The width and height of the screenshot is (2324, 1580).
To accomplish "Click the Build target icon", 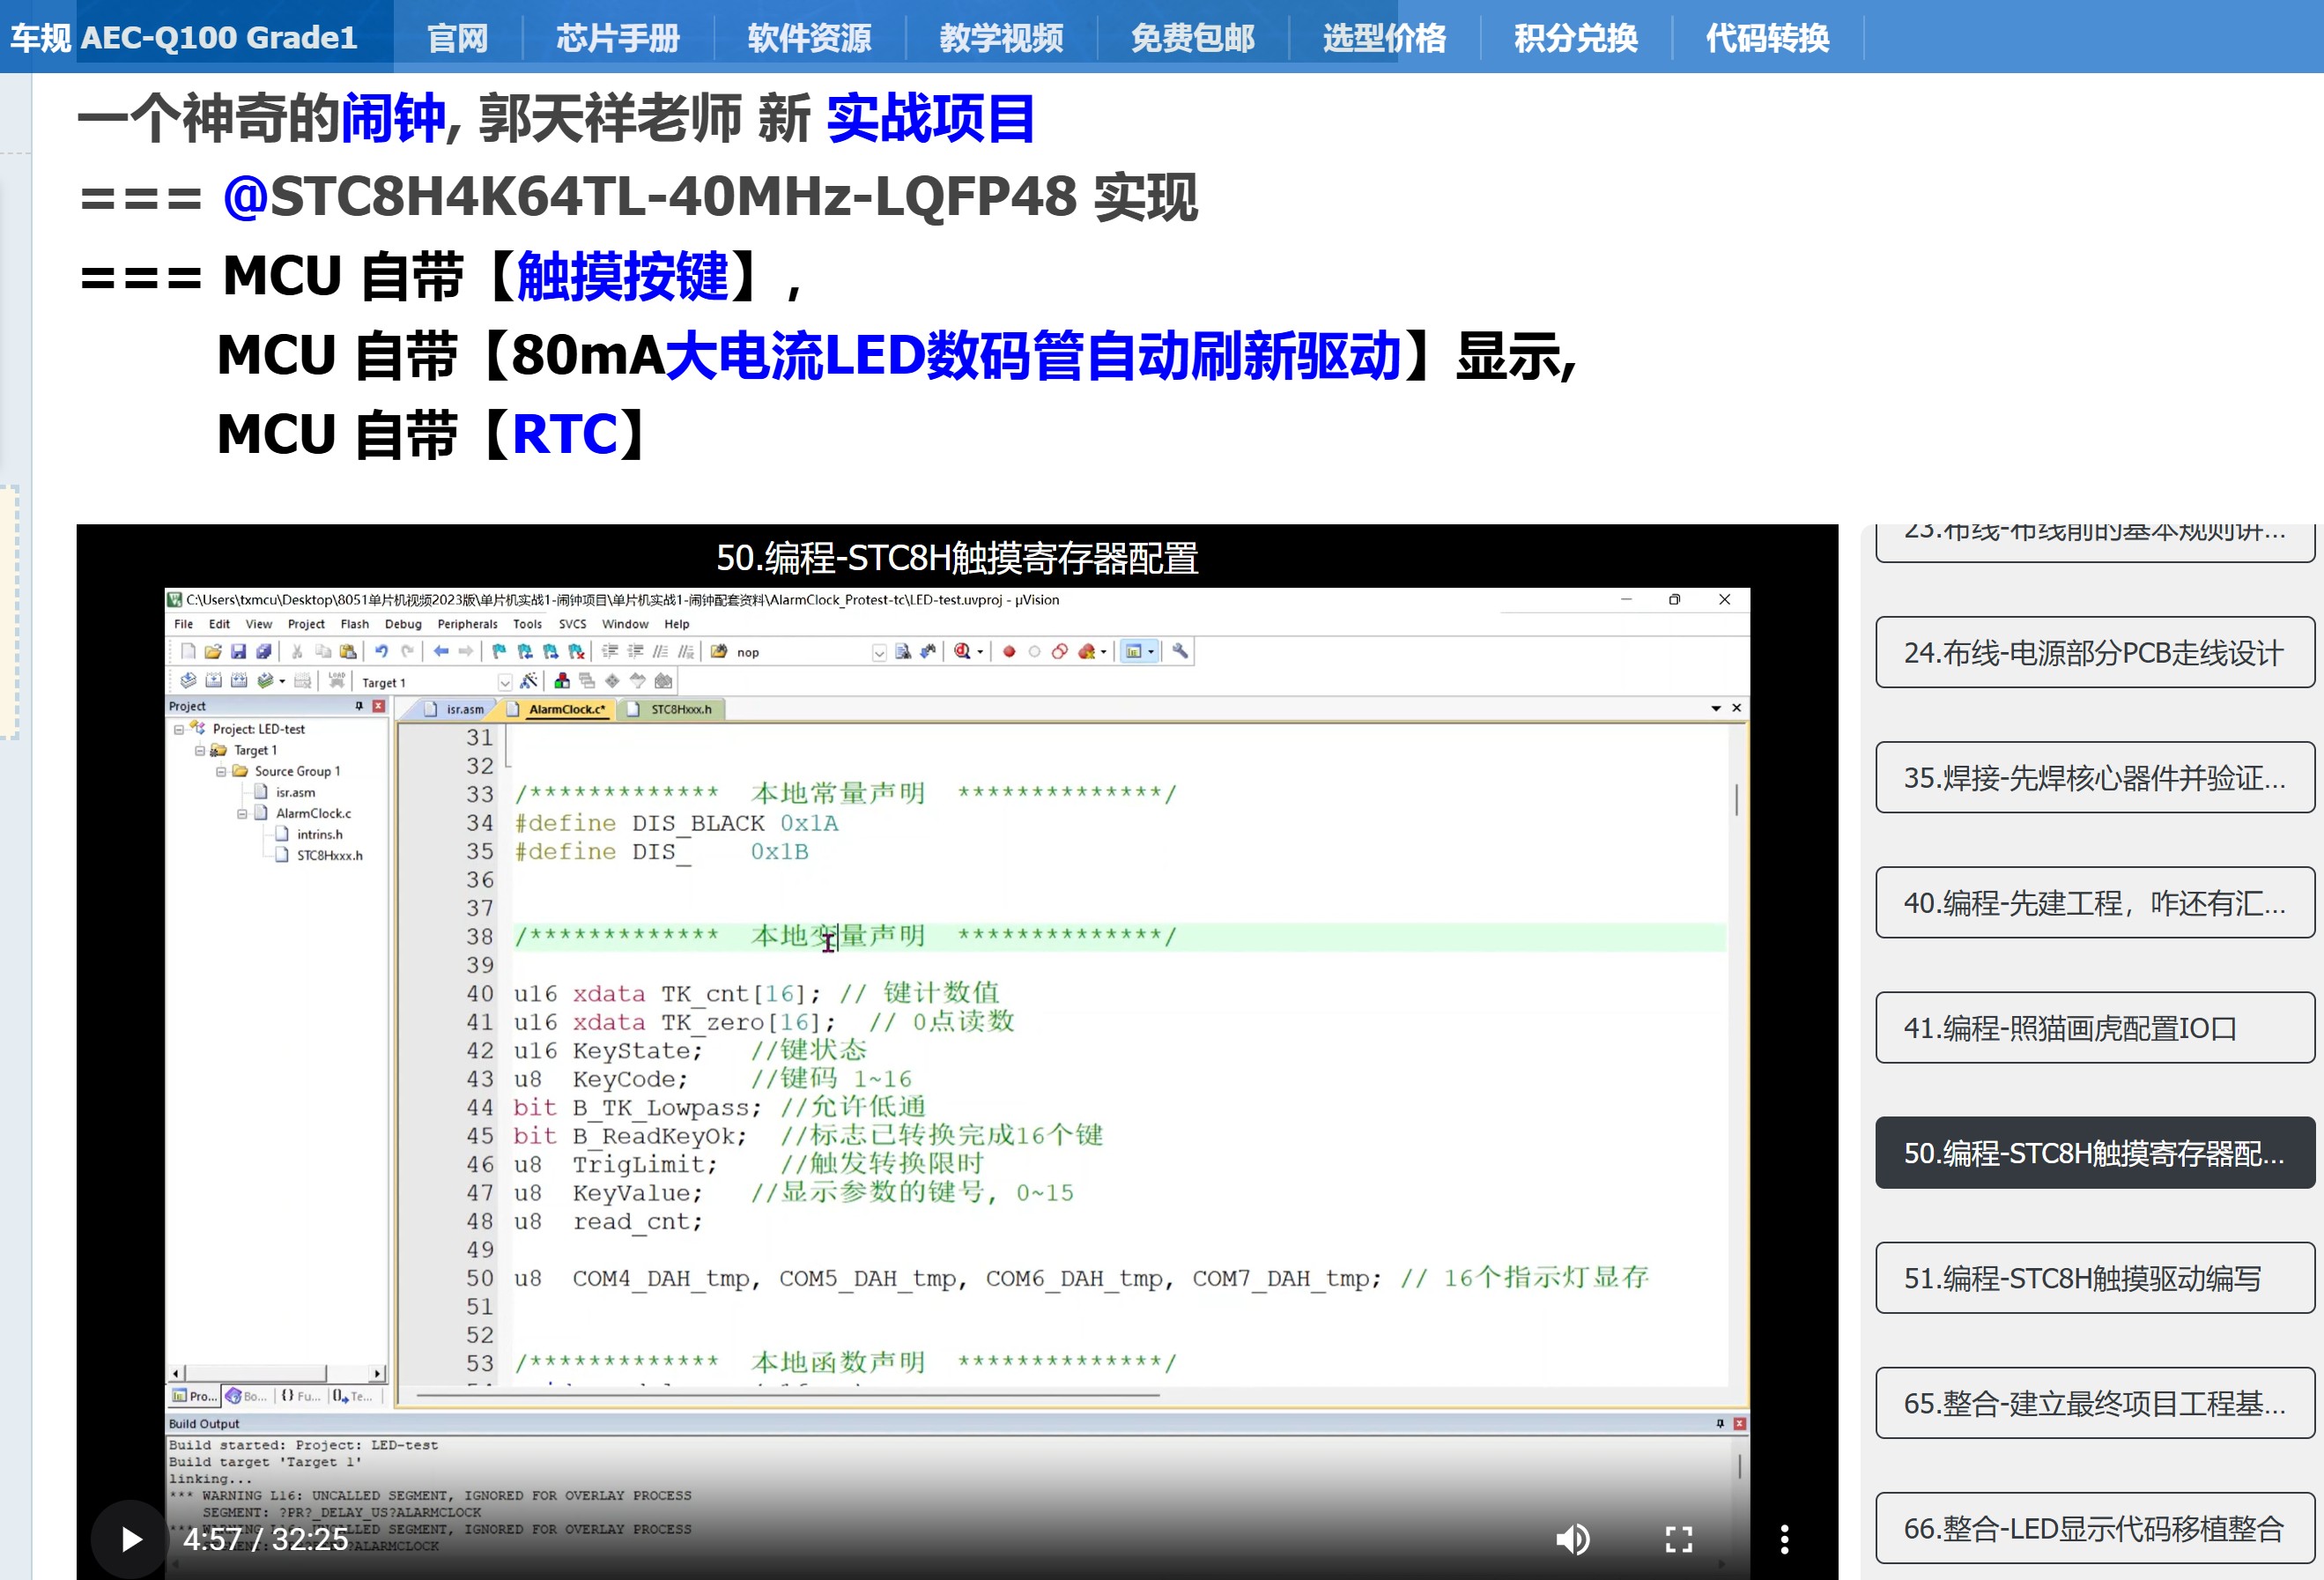I will point(214,681).
